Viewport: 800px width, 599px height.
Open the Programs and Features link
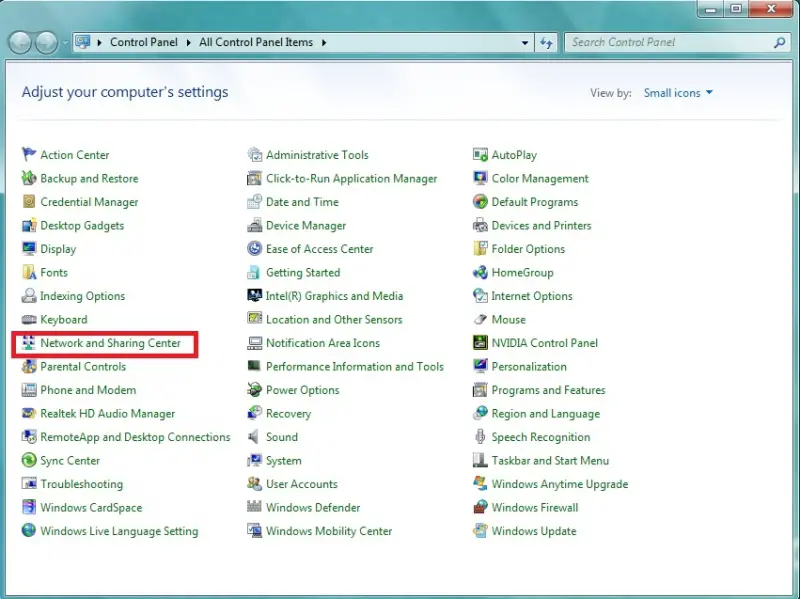548,390
